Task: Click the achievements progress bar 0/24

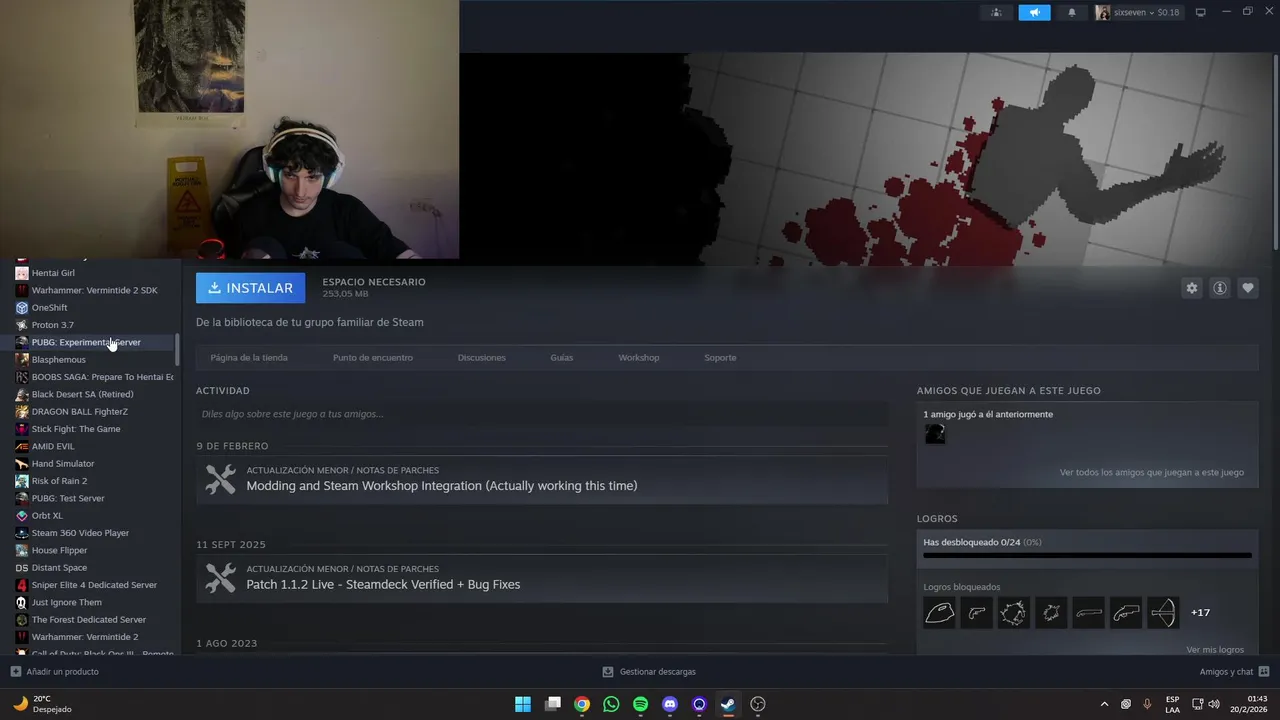Action: 1087,555
